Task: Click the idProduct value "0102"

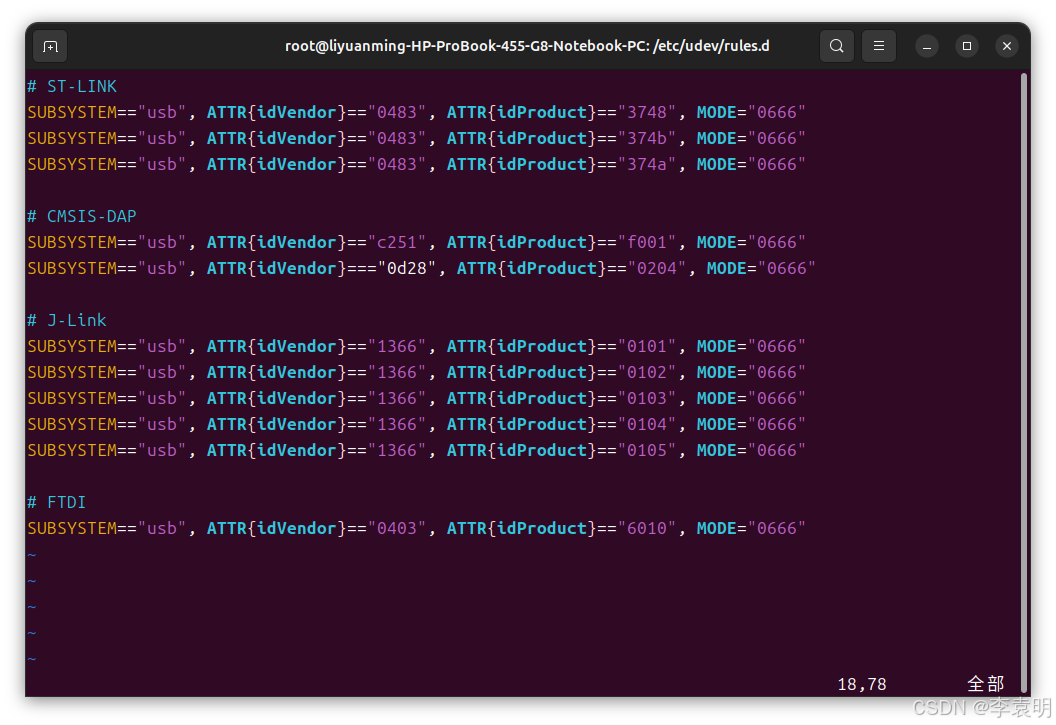Action: pyautogui.click(x=647, y=372)
